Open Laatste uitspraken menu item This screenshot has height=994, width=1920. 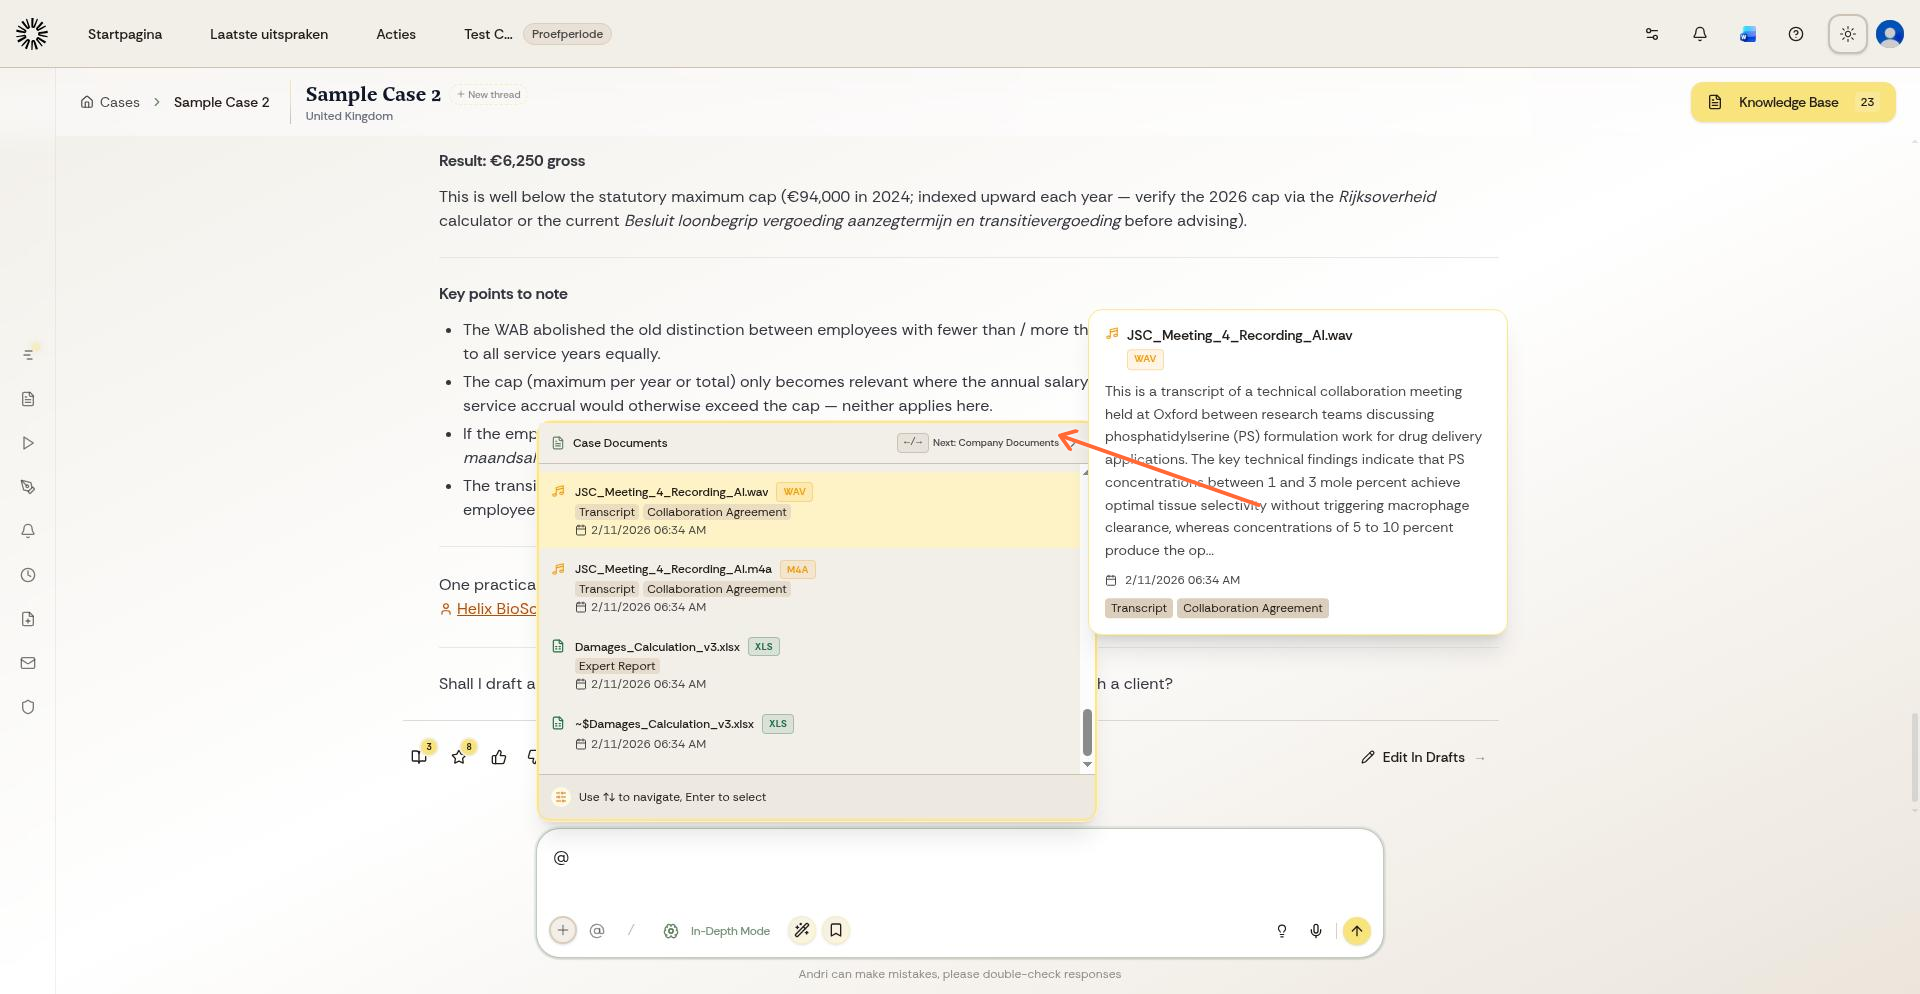point(269,34)
